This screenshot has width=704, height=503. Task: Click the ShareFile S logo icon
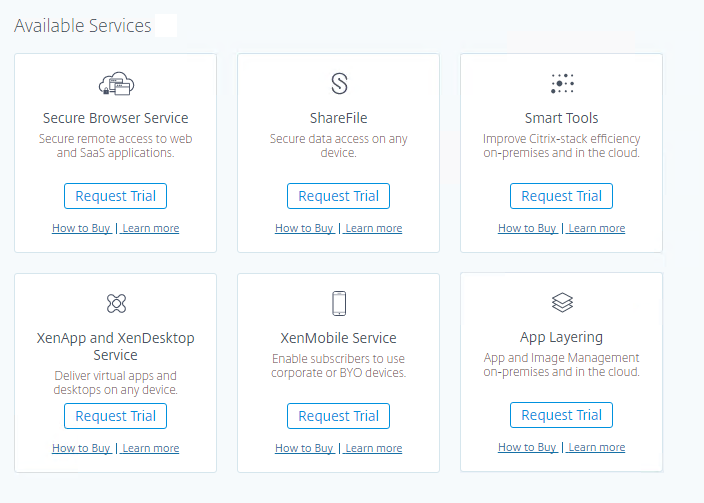[x=339, y=84]
